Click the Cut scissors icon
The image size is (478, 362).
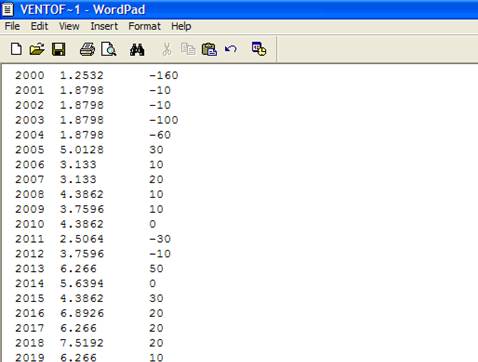pos(167,49)
